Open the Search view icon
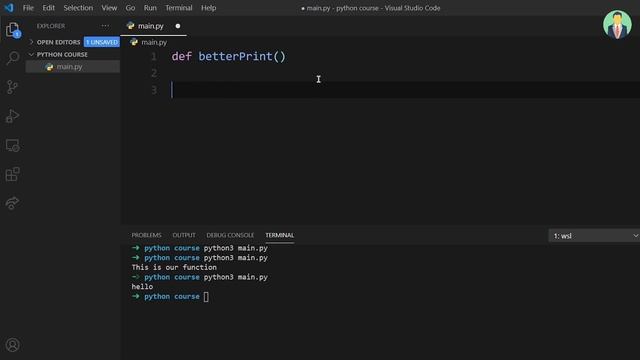 click(x=13, y=58)
